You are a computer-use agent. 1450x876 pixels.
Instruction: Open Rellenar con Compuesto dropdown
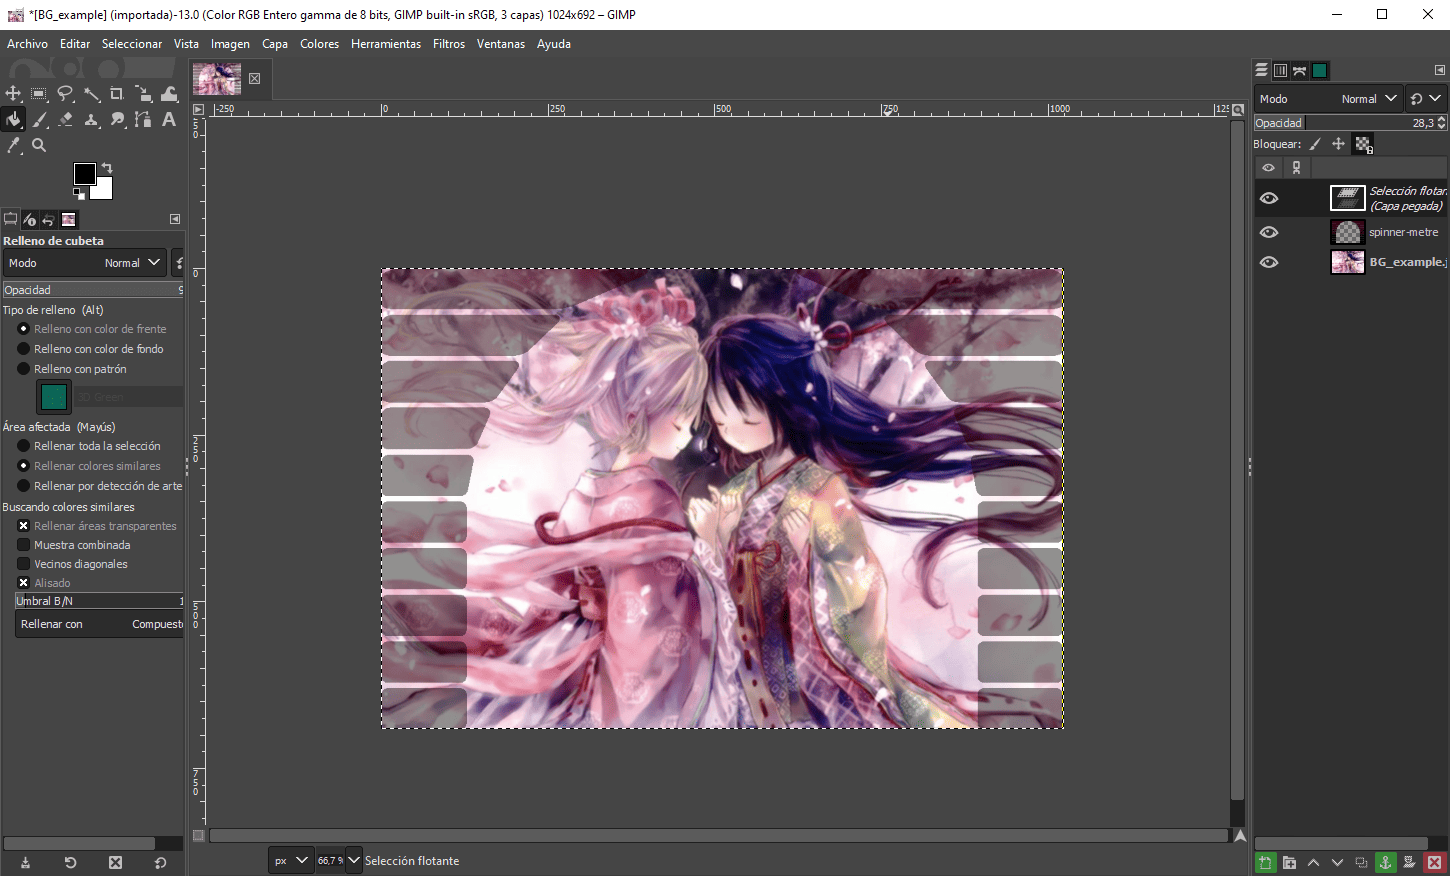click(x=100, y=624)
